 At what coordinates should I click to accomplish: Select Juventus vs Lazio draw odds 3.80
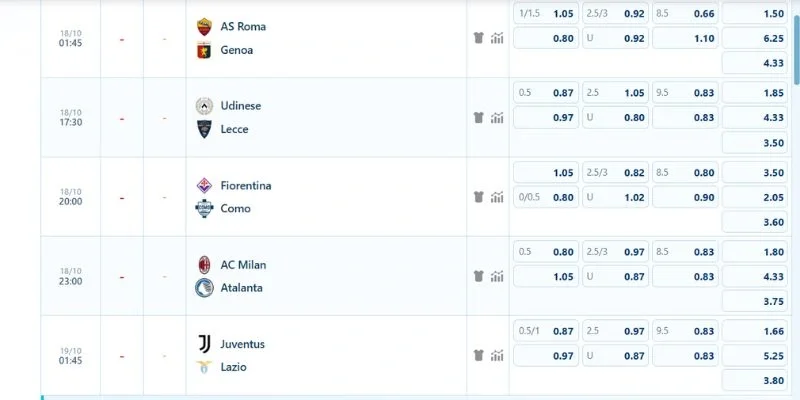point(755,380)
